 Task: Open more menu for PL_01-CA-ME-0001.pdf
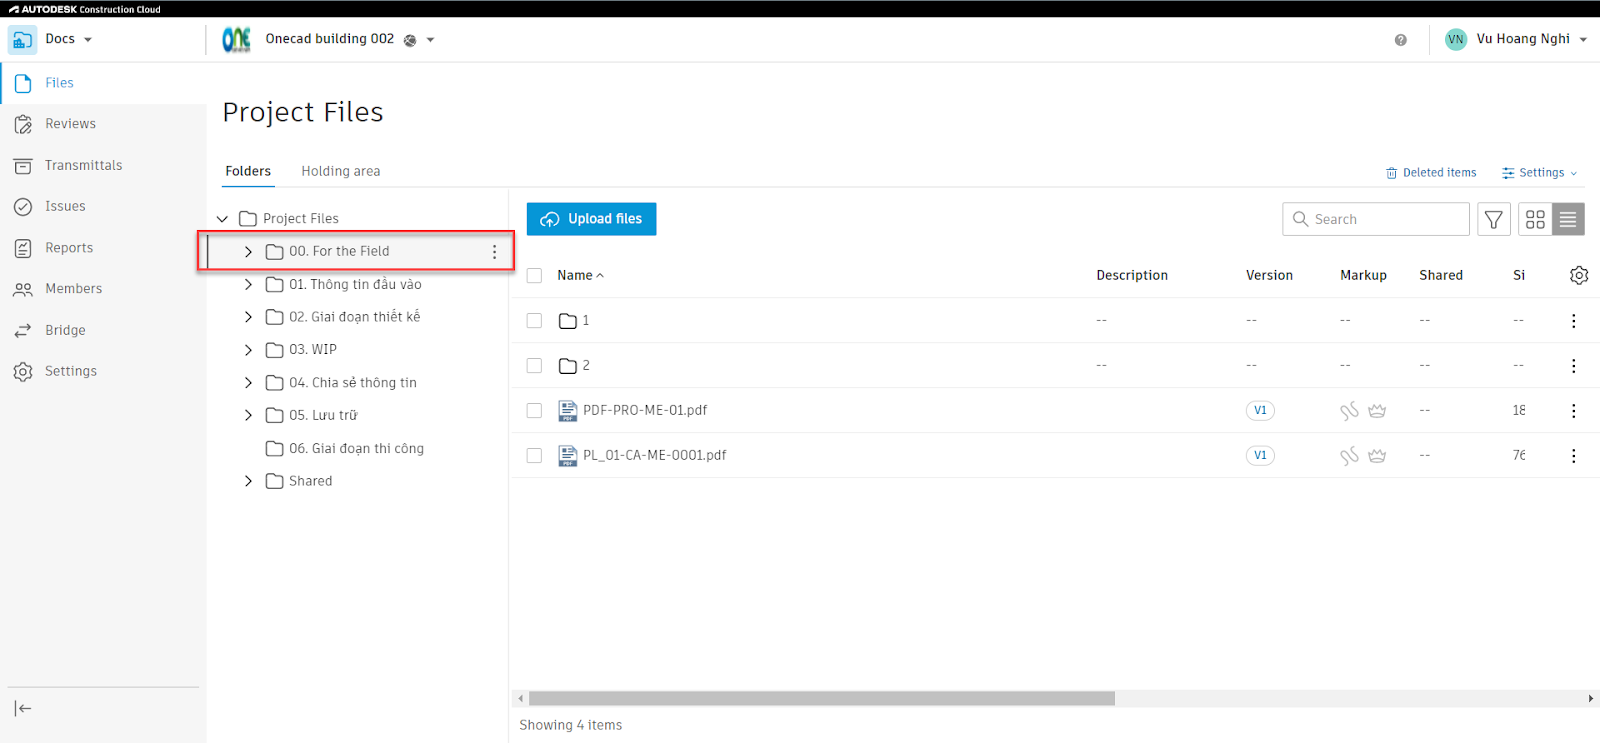(1573, 456)
